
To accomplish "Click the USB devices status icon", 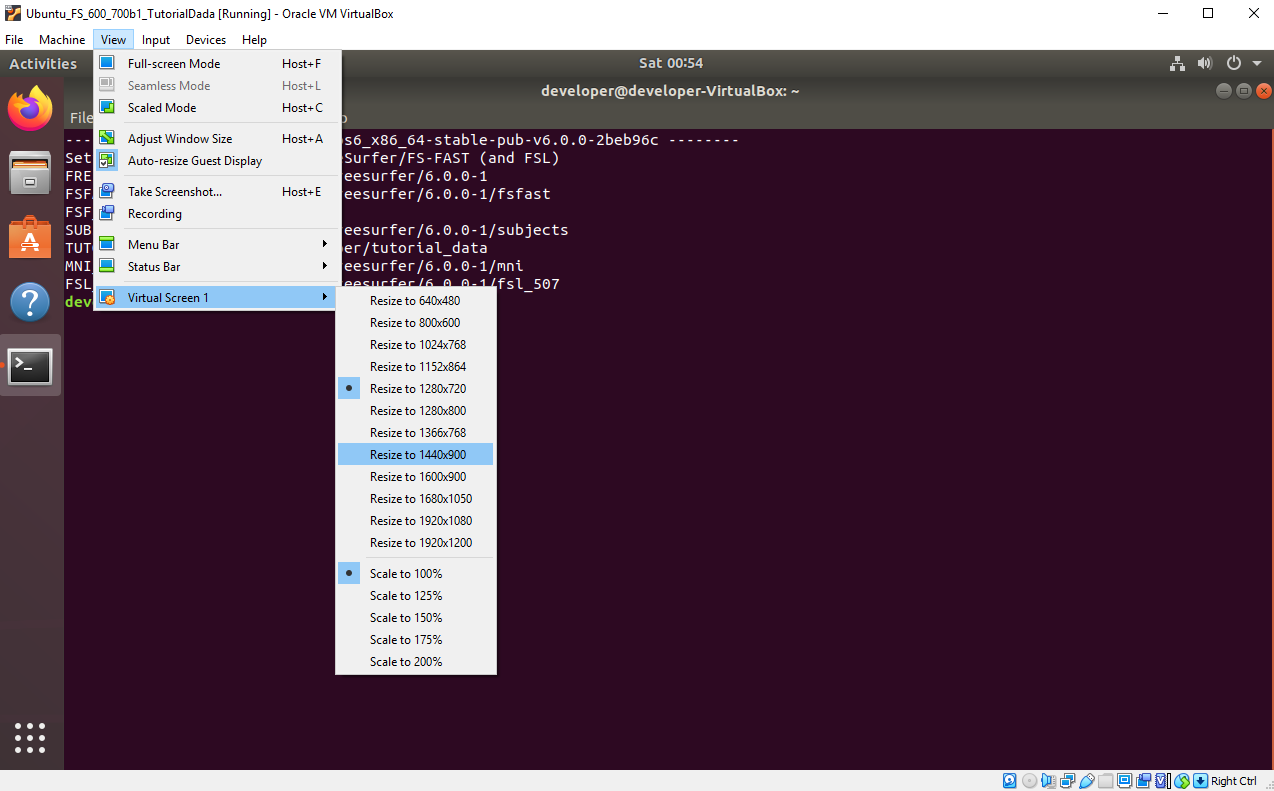I will pyautogui.click(x=1086, y=781).
